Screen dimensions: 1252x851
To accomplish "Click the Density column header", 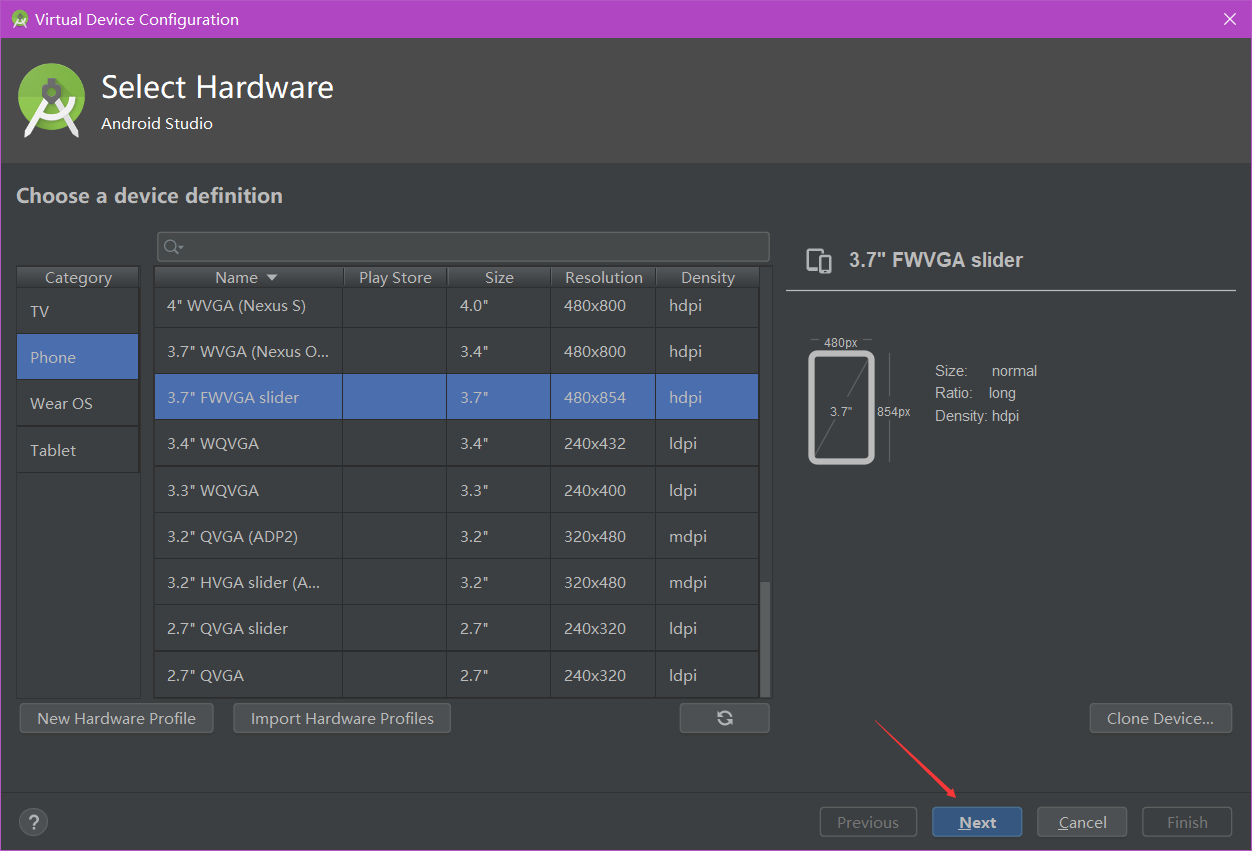I will pyautogui.click(x=708, y=277).
